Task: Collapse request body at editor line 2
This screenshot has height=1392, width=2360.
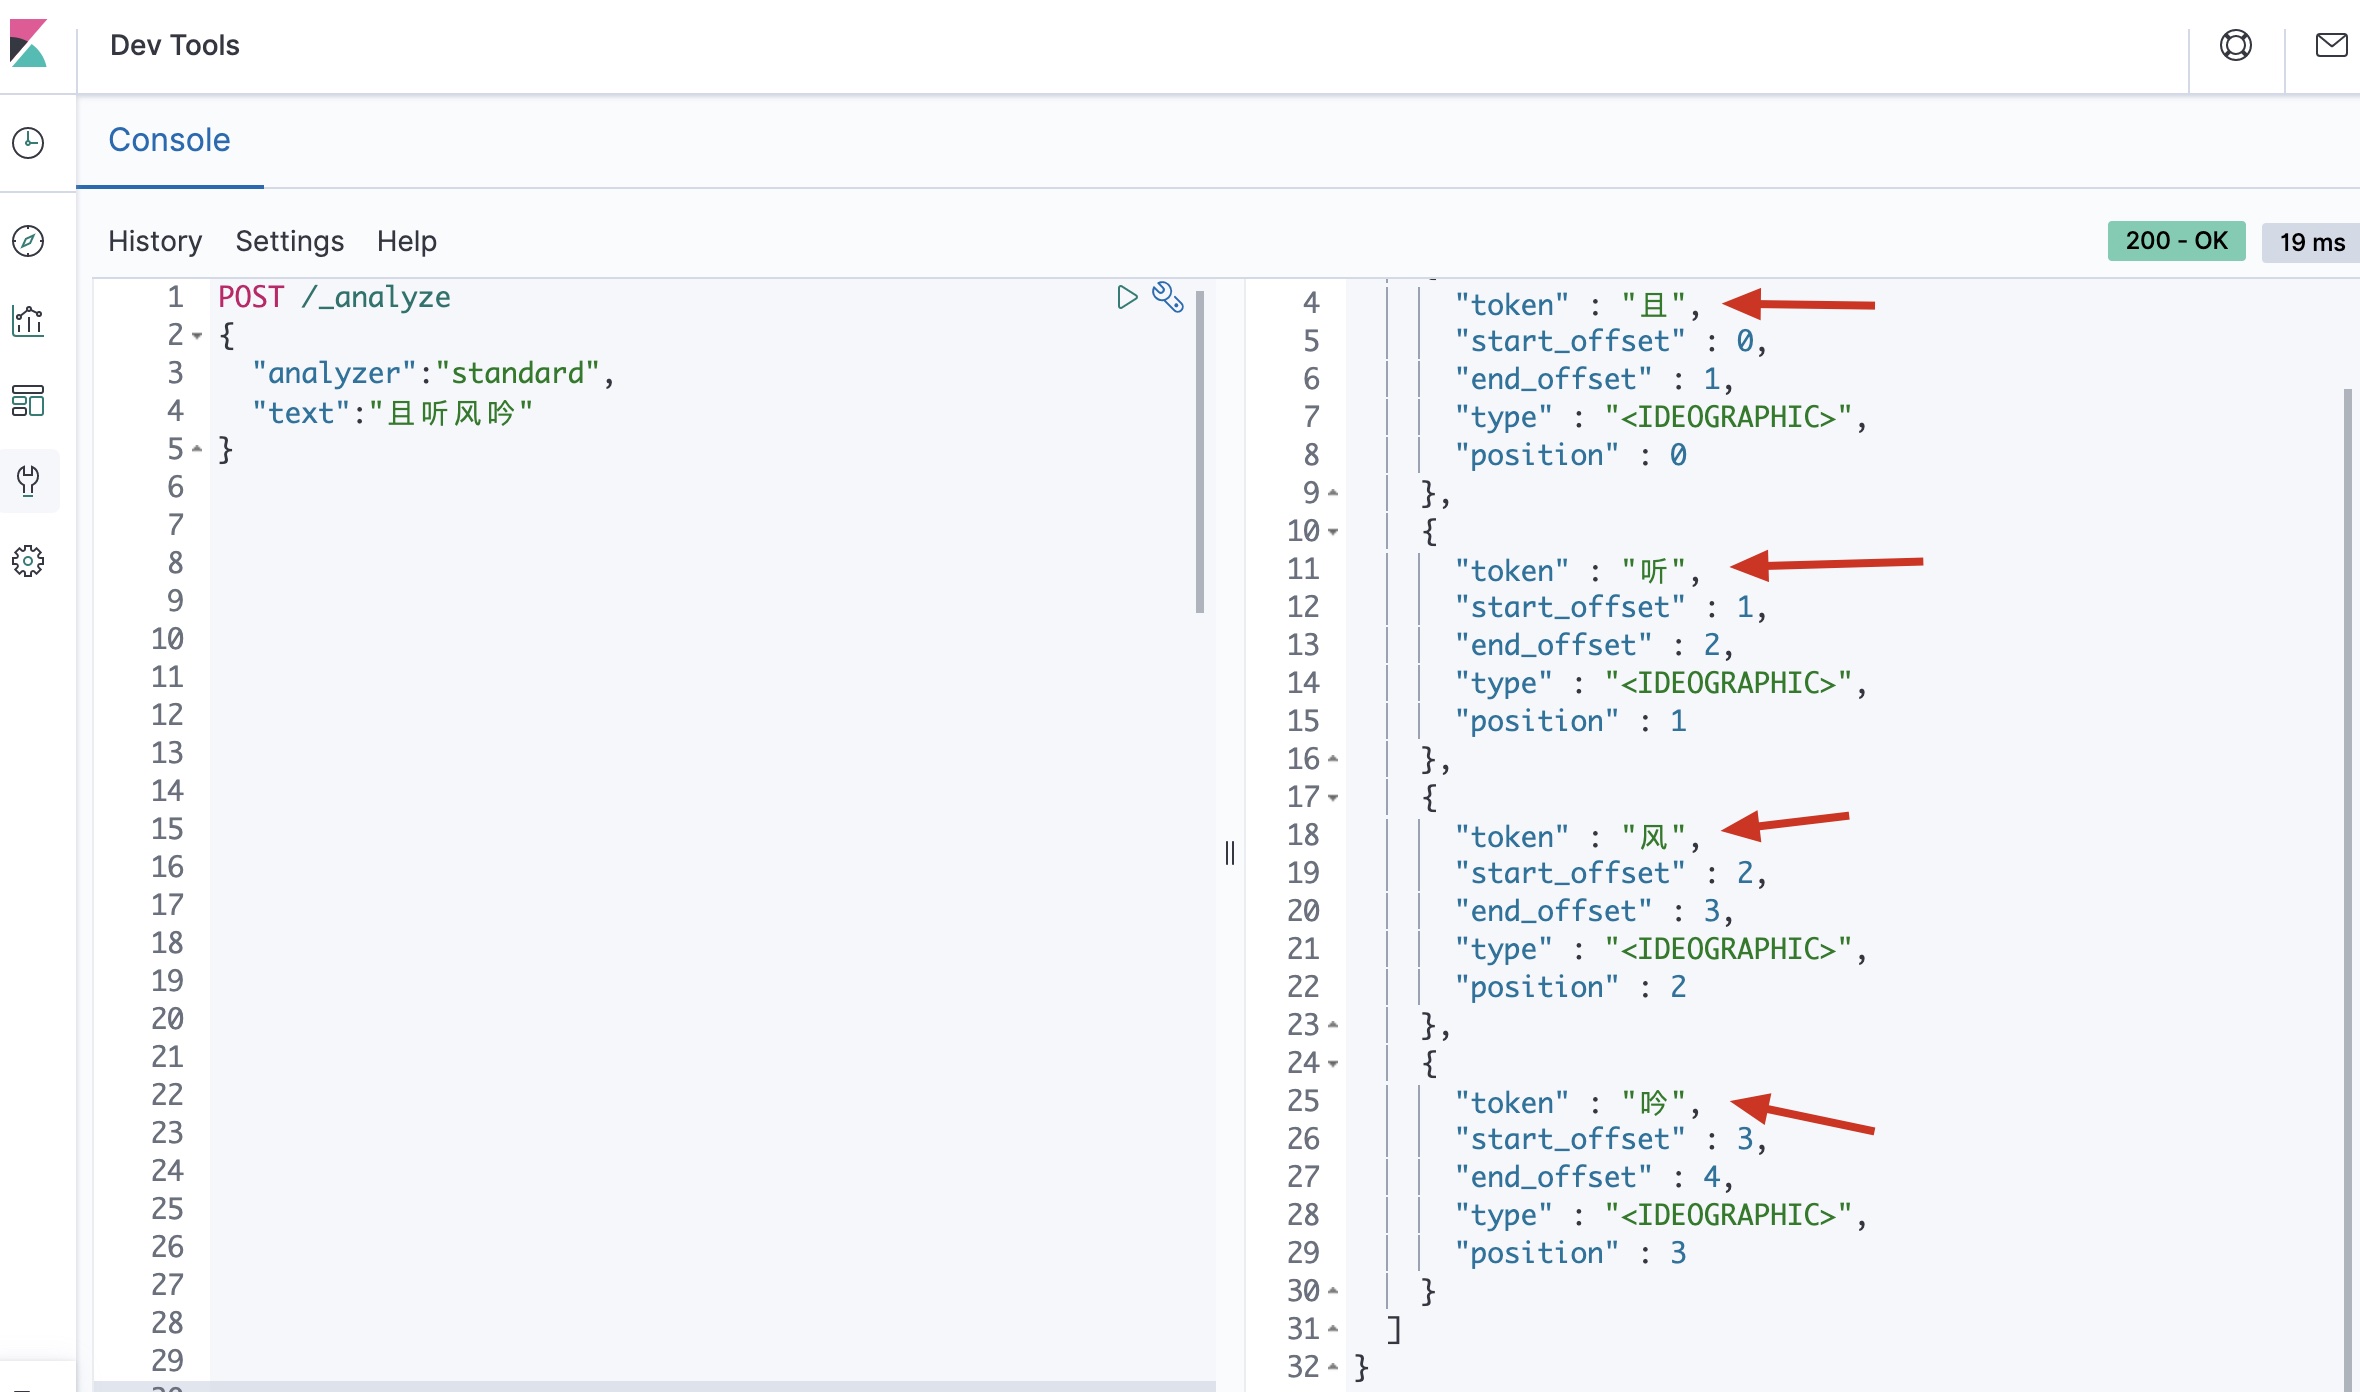Action: tap(197, 336)
